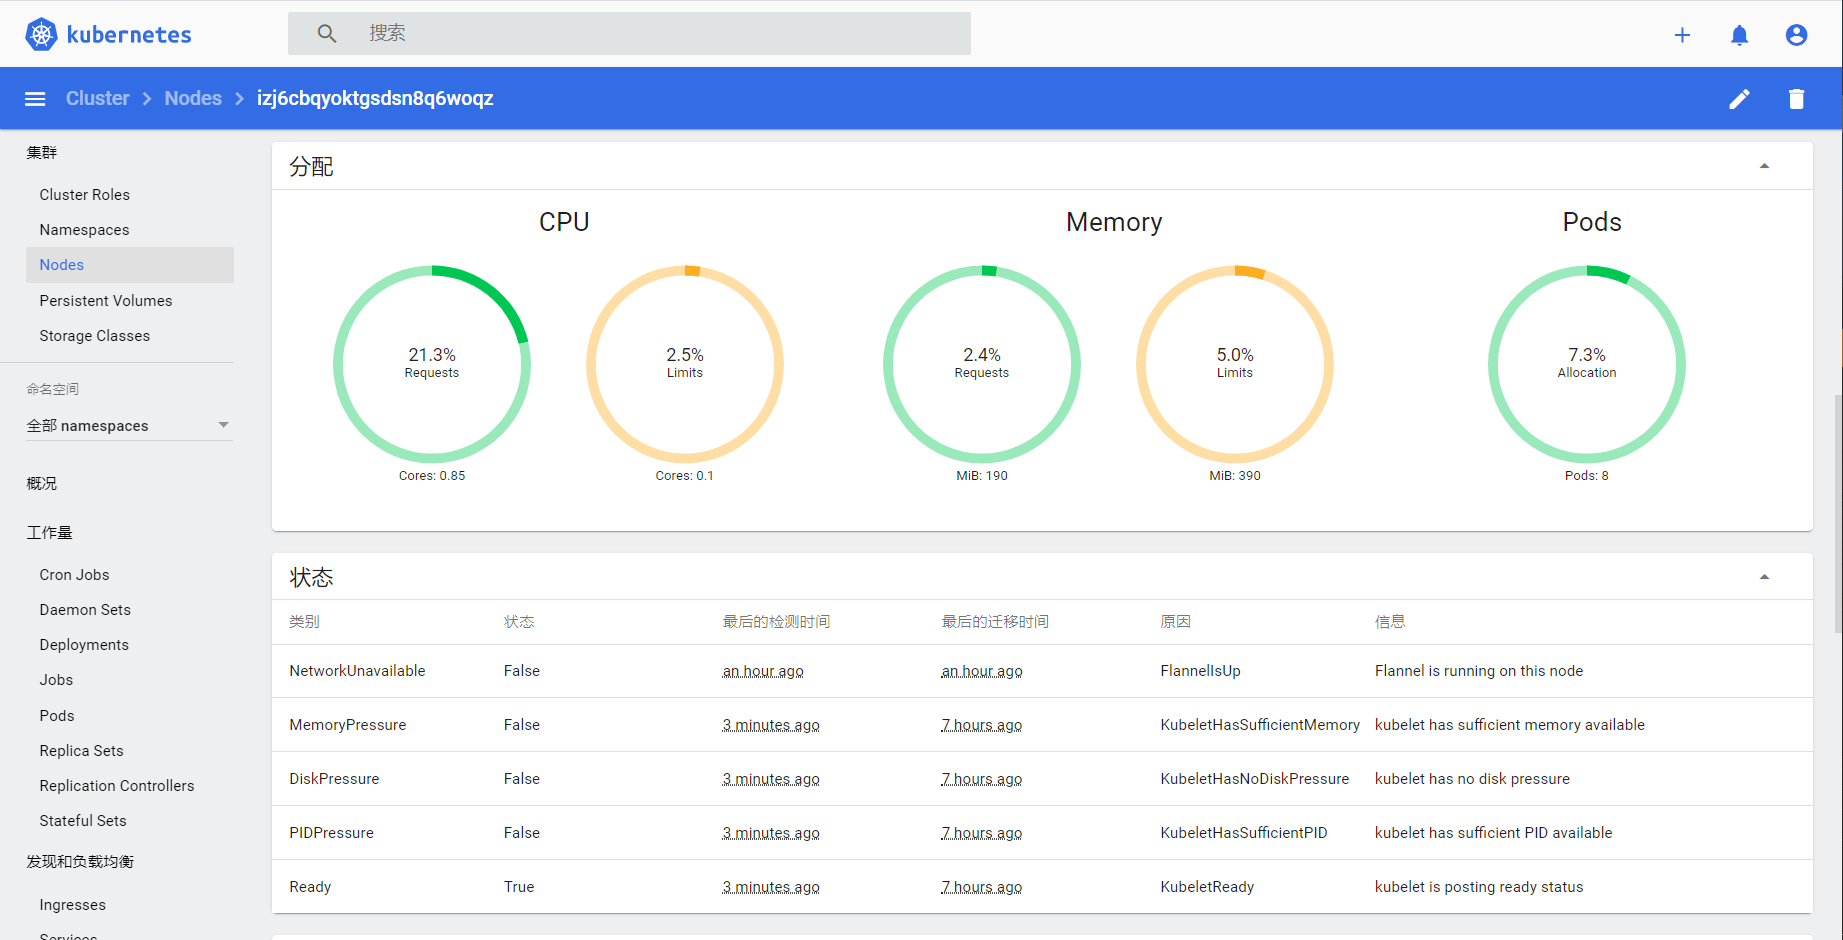Click the search magnifier icon
The image size is (1843, 940).
tap(326, 33)
